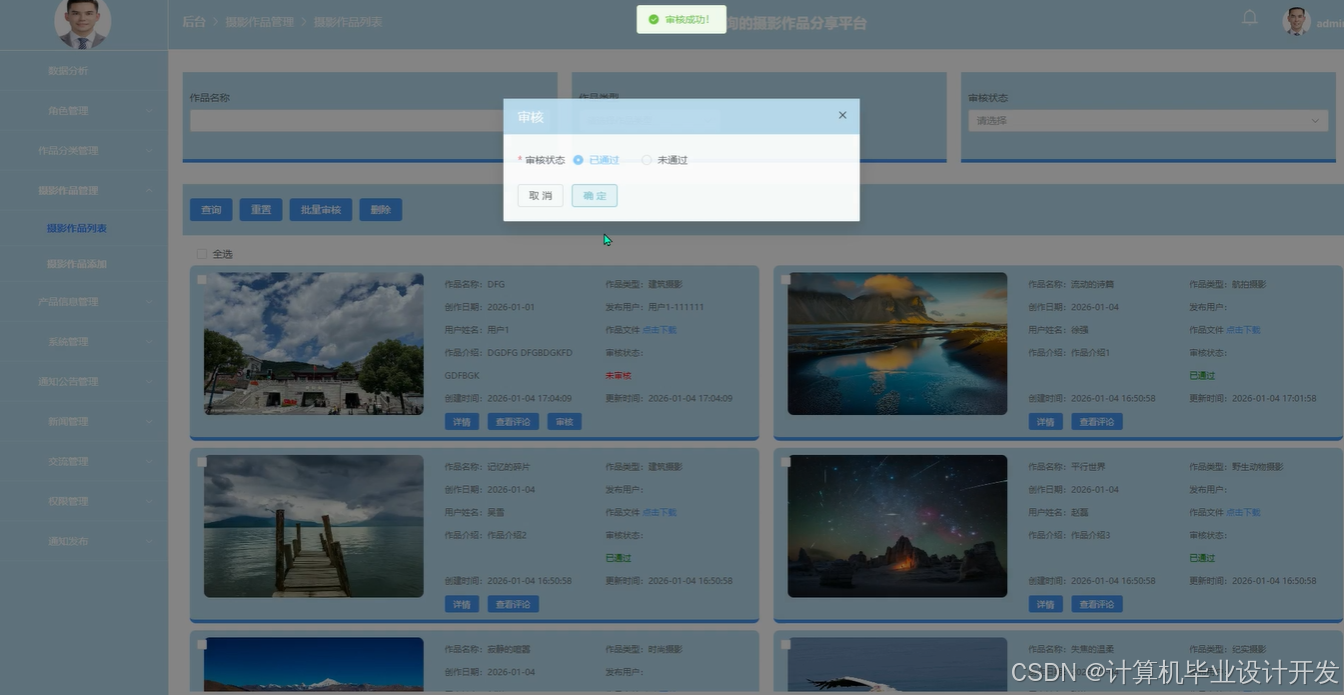Image resolution: width=1344 pixels, height=695 pixels.
Task: Click 点击下载 link on the 记忆的碎片 card
Action: (x=660, y=512)
